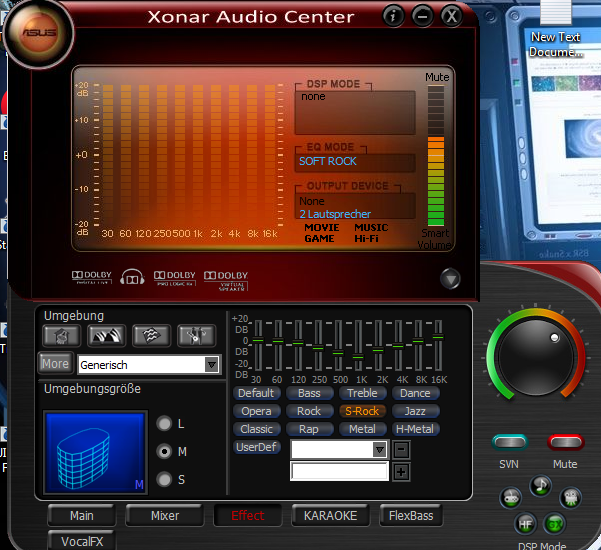601x550 pixels.
Task: Click the SOFT ROCK EQ mode text
Action: point(328,161)
